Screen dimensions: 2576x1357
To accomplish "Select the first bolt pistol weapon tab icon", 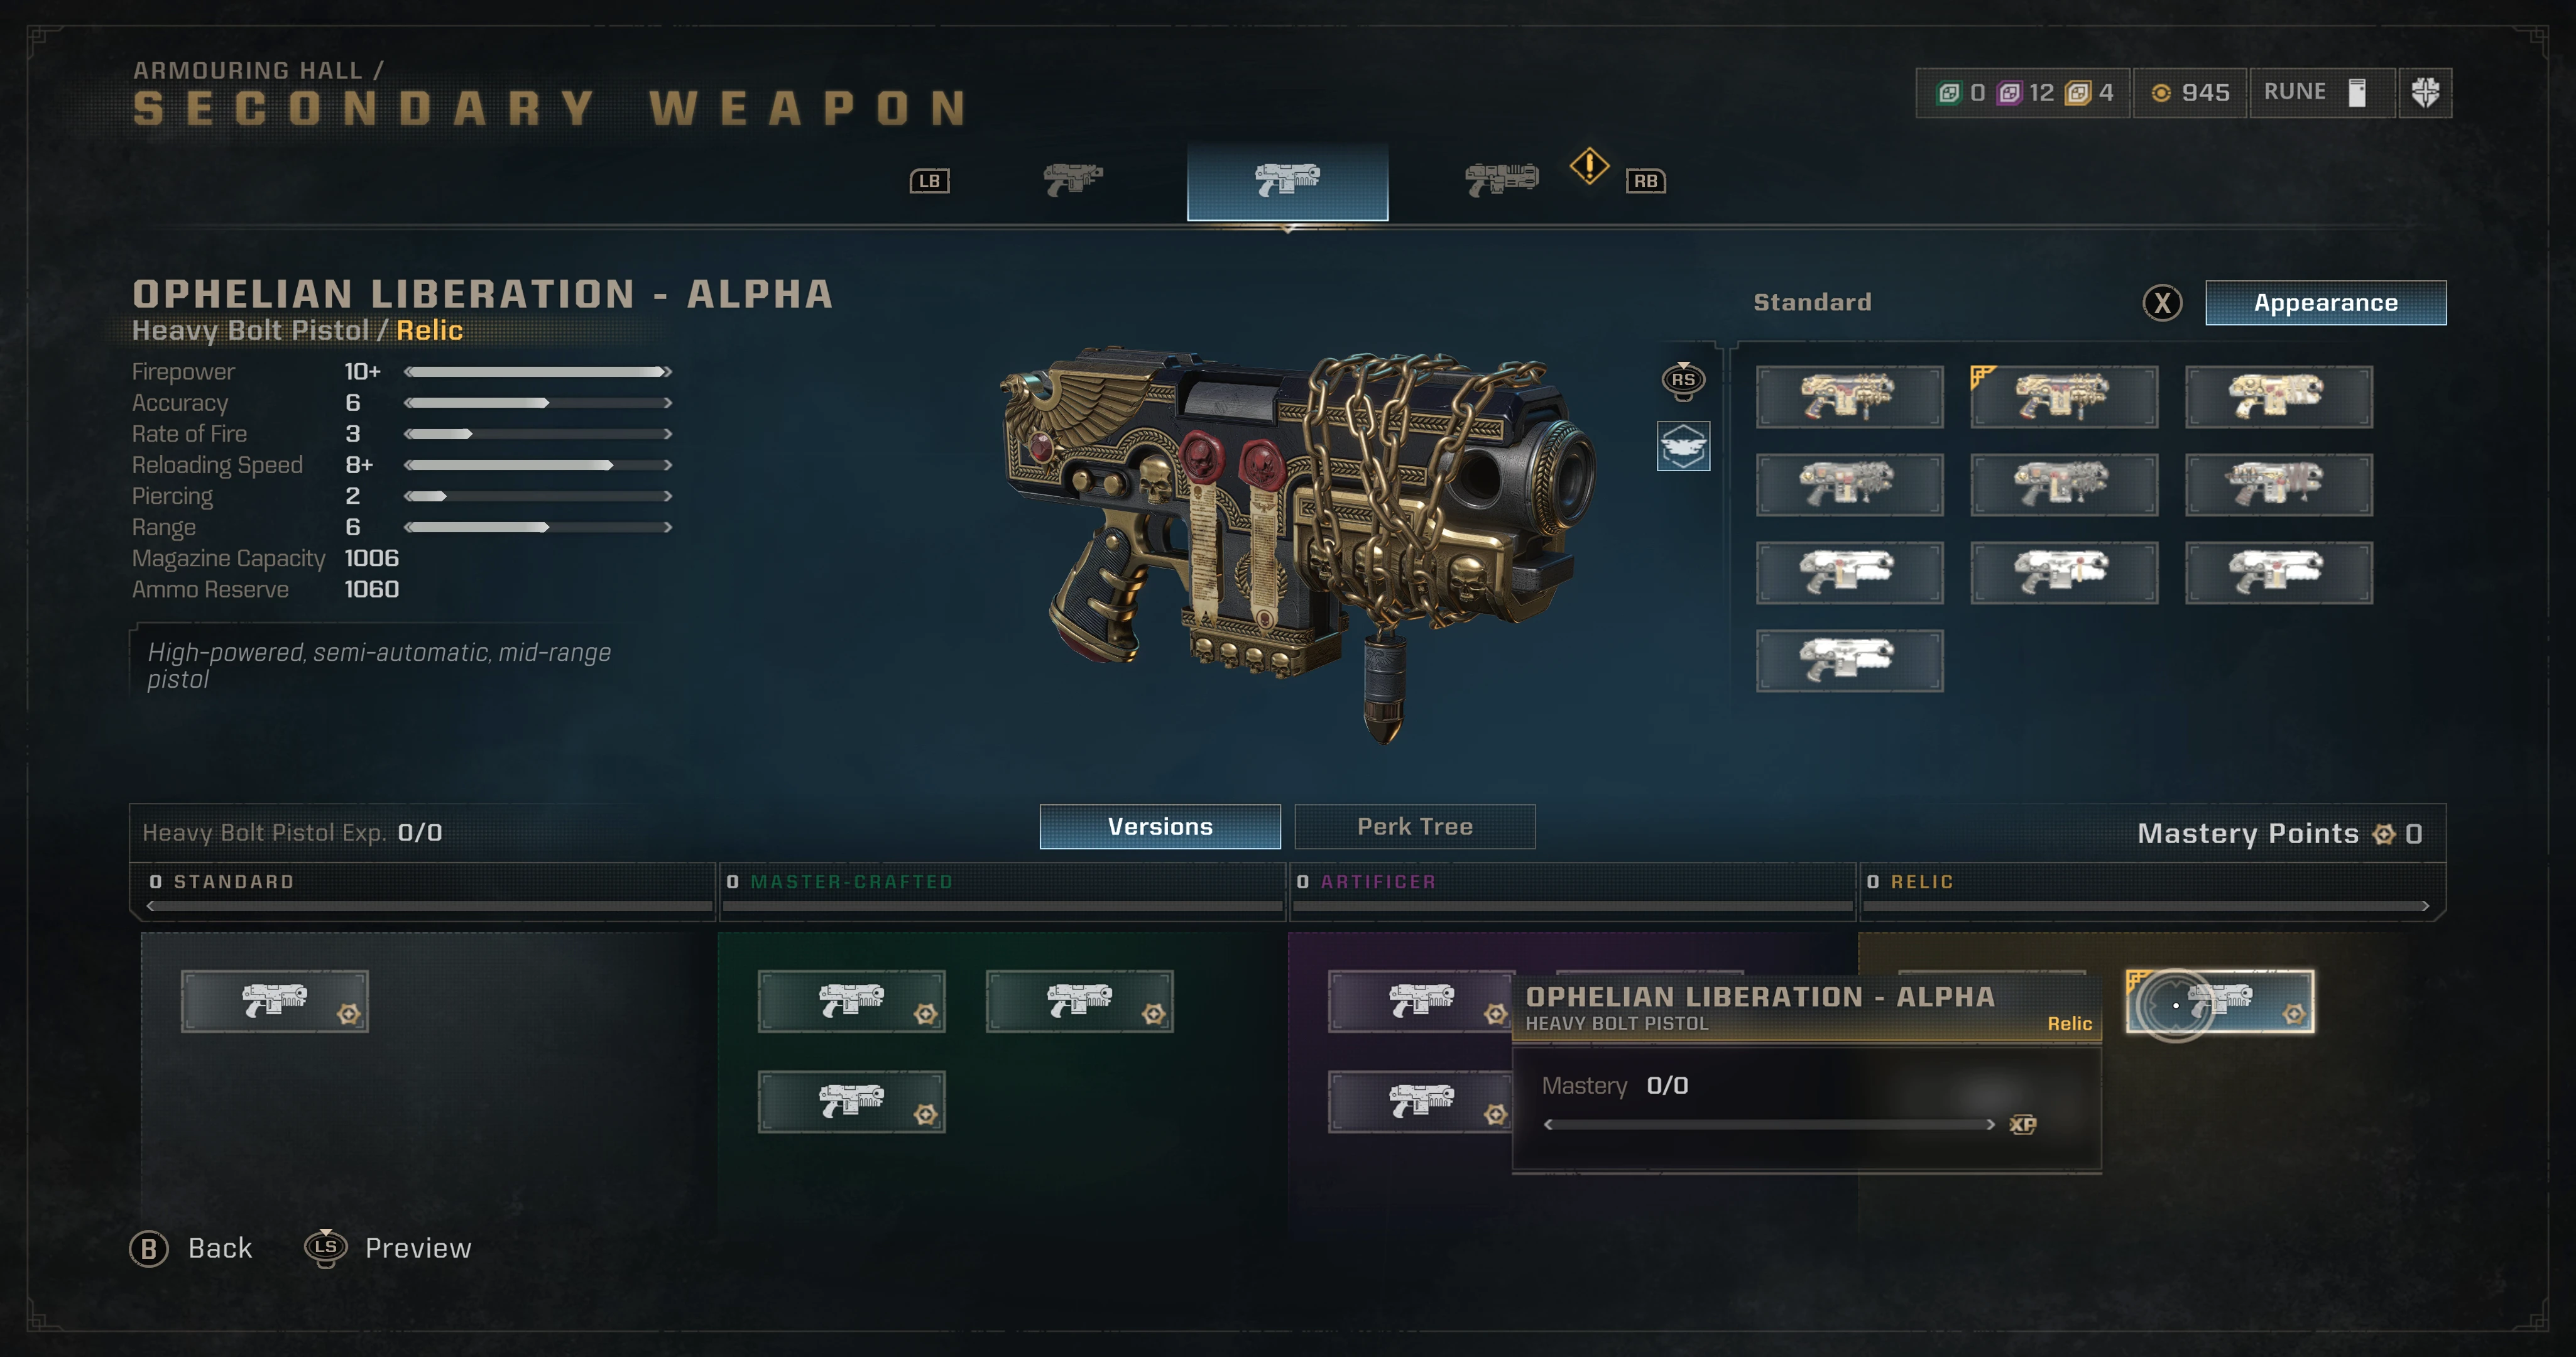I will pyautogui.click(x=1073, y=180).
